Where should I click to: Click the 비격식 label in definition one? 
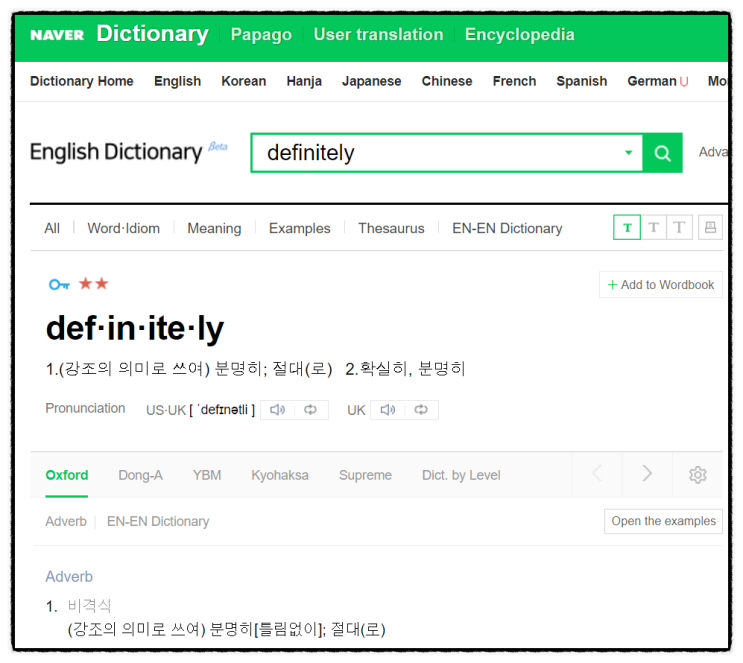(90, 606)
